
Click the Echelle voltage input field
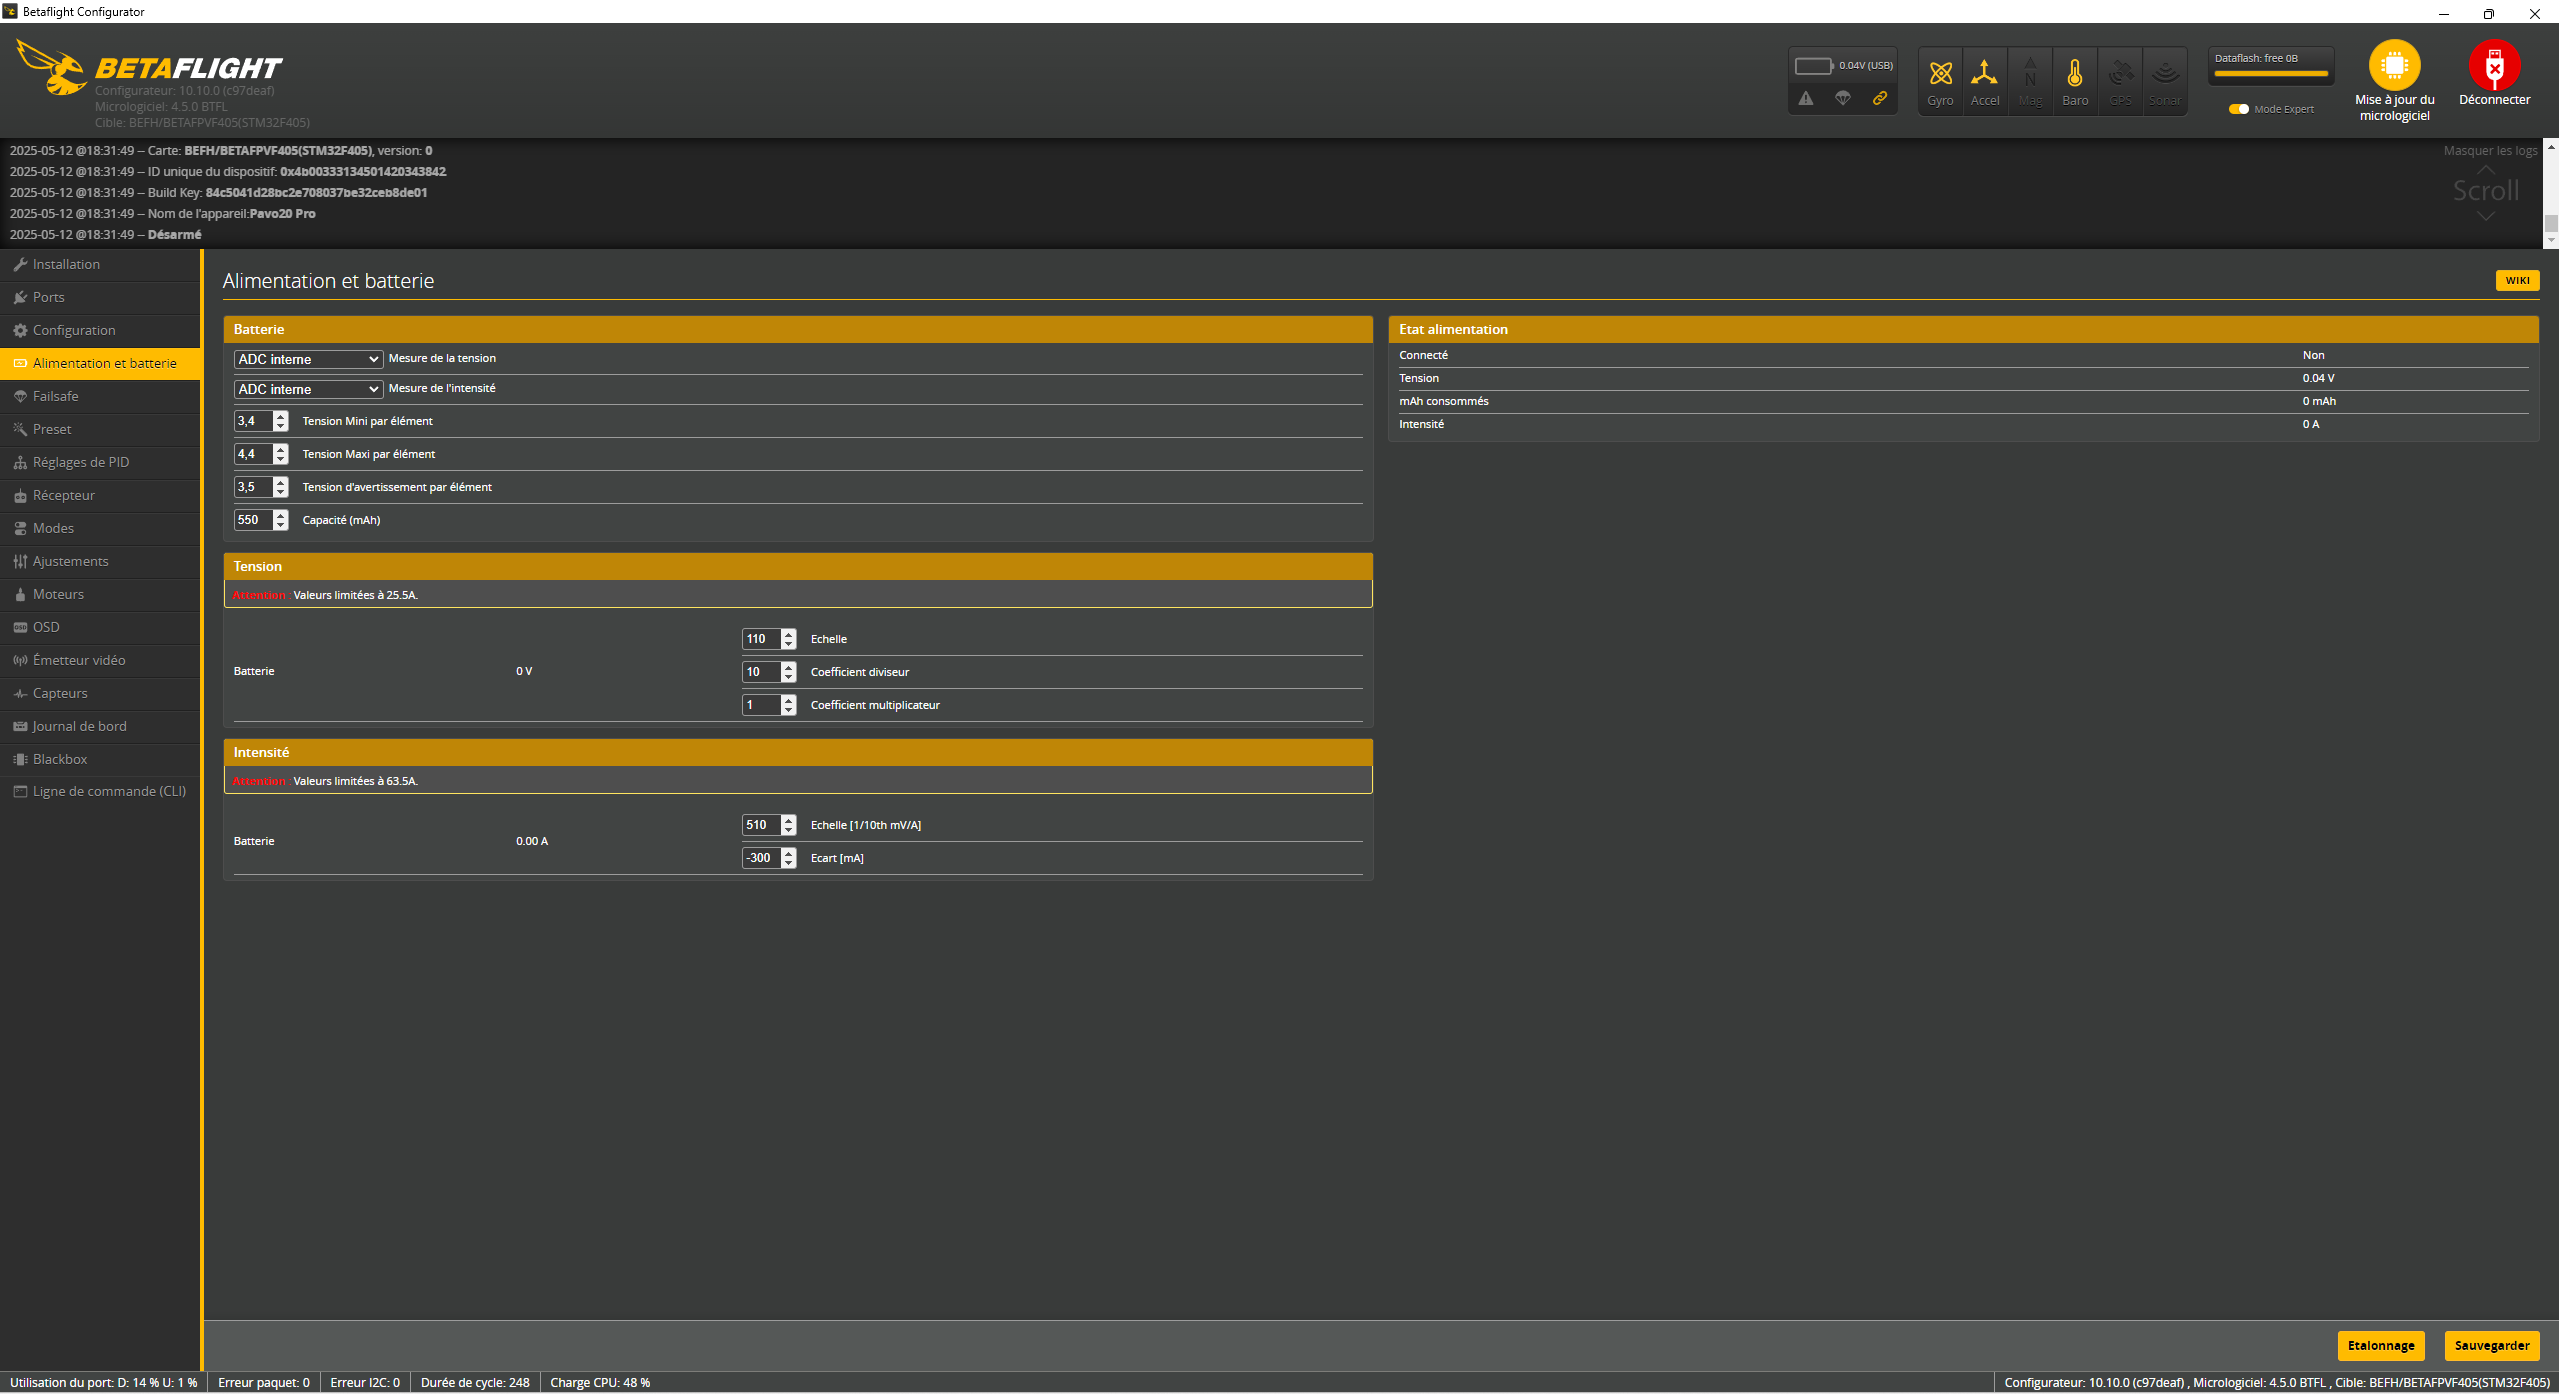pos(760,639)
